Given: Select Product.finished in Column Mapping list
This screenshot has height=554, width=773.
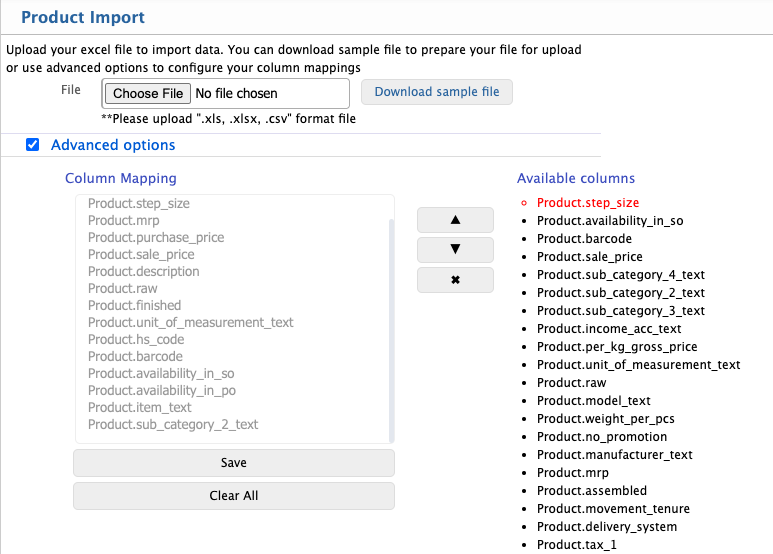Looking at the screenshot, I should (x=135, y=306).
